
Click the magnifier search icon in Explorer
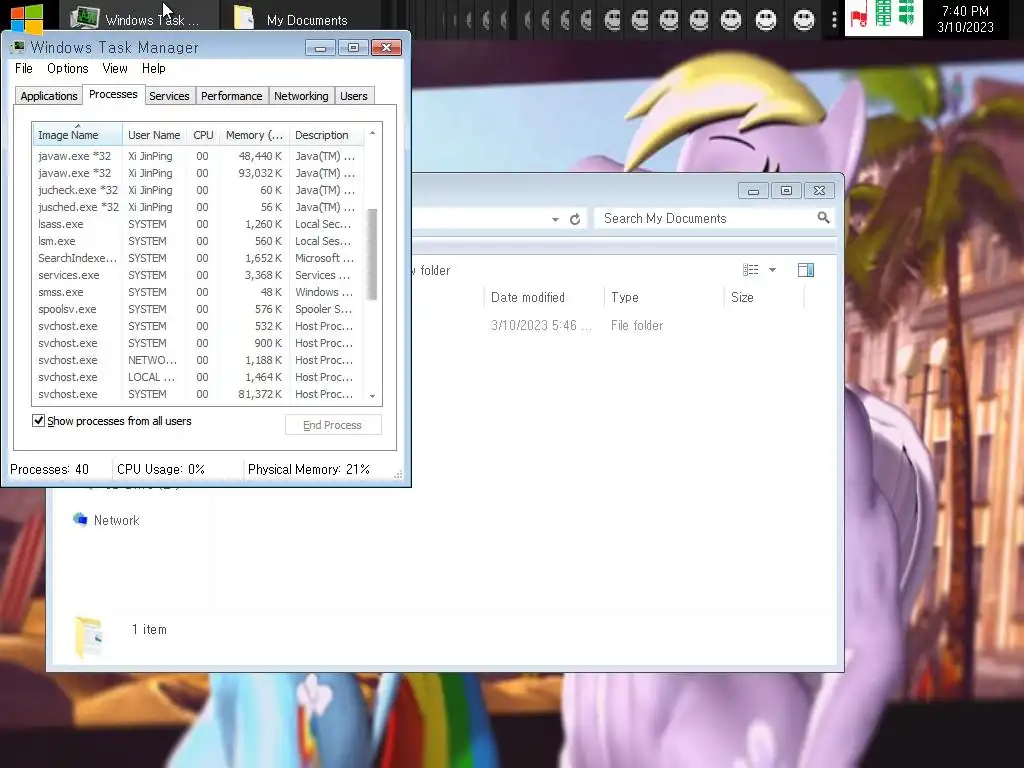(823, 217)
